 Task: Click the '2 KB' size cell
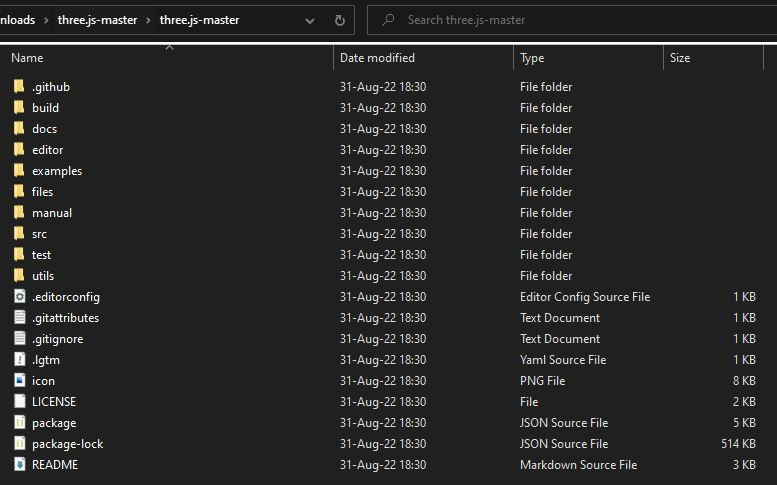(744, 402)
